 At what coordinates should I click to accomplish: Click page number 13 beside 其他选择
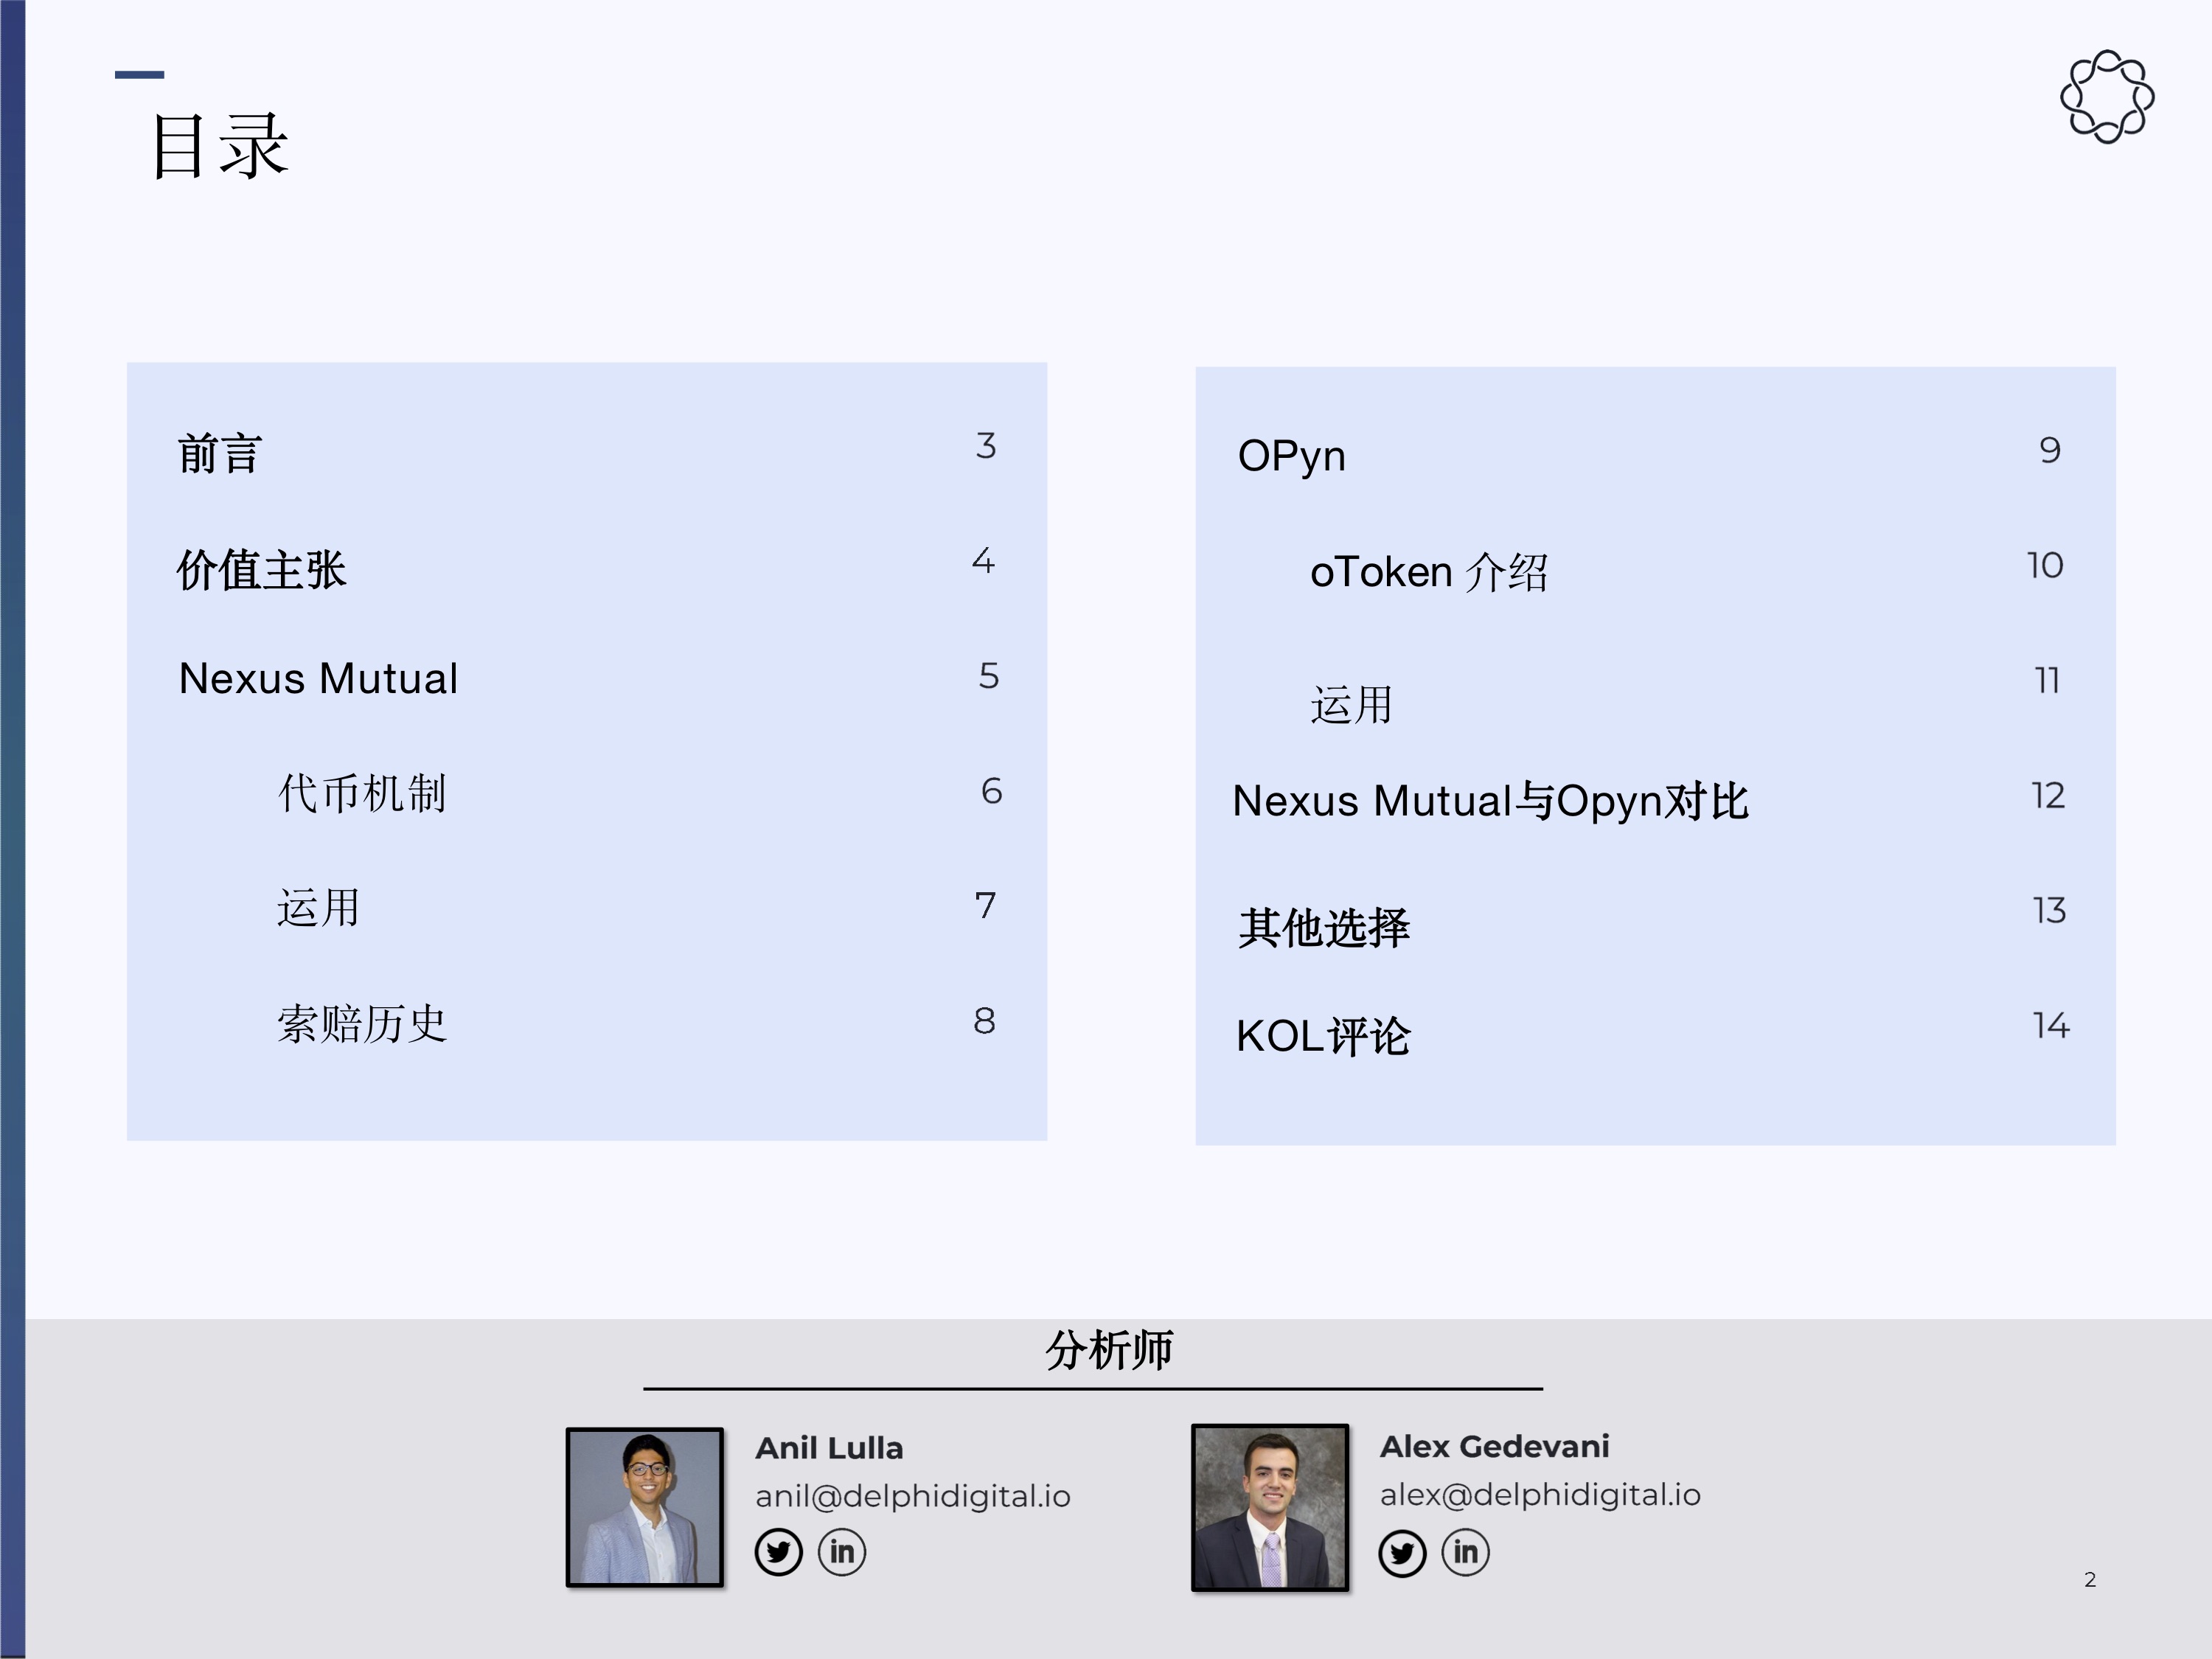click(2049, 910)
